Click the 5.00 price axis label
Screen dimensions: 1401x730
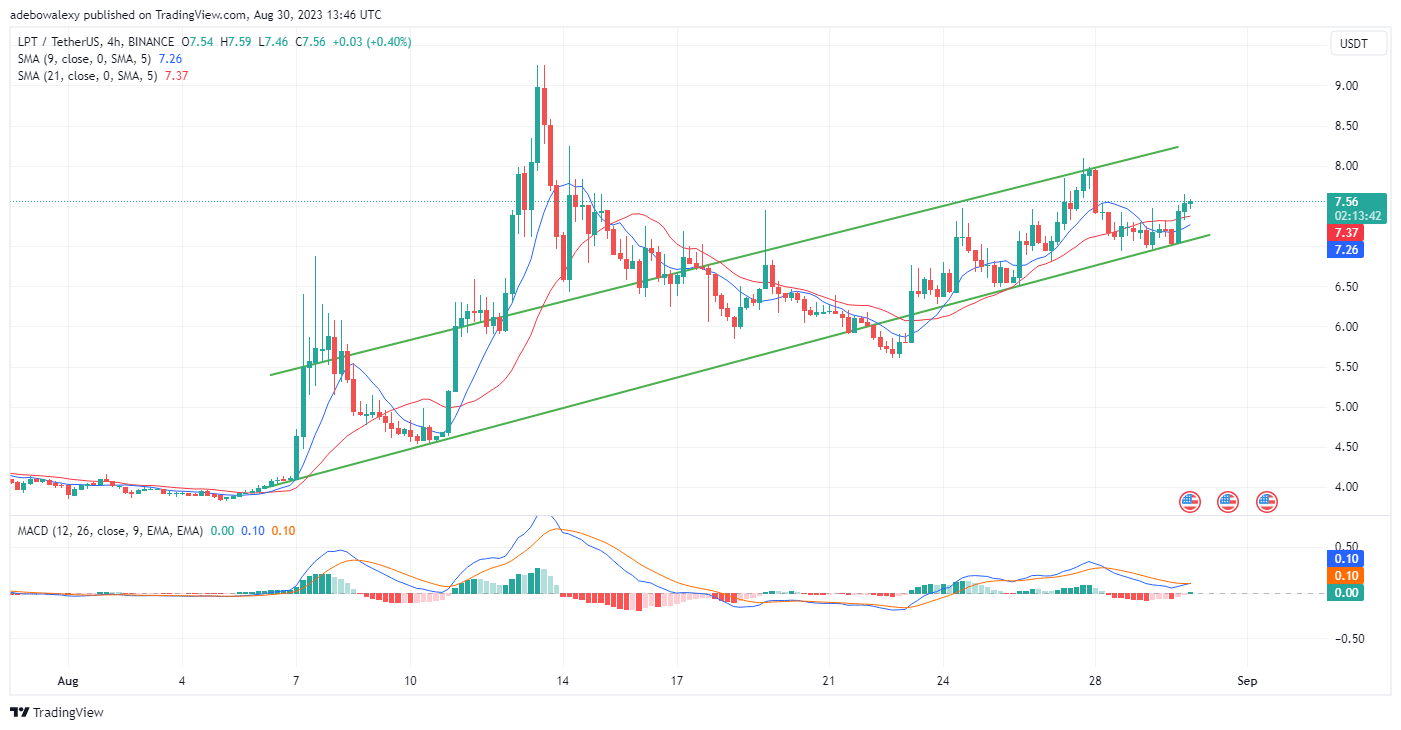tap(1346, 407)
